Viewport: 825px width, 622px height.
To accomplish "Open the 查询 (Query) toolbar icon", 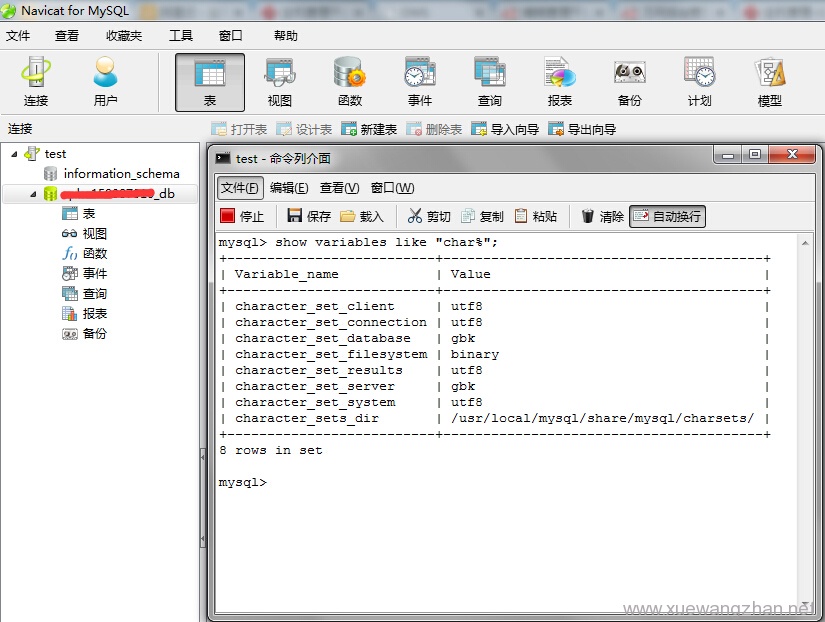I will 490,82.
